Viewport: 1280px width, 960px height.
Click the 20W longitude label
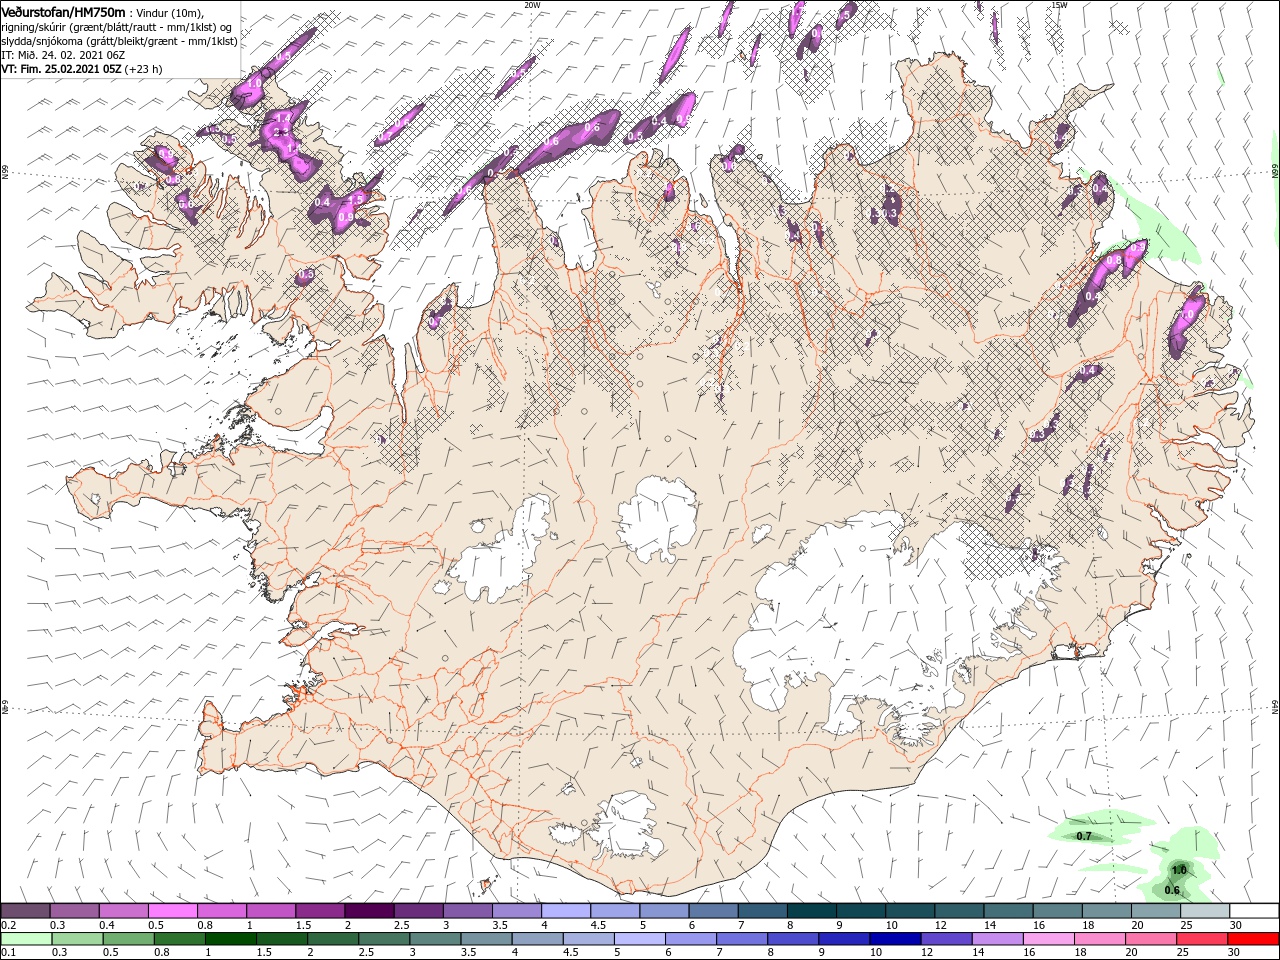(532, 5)
